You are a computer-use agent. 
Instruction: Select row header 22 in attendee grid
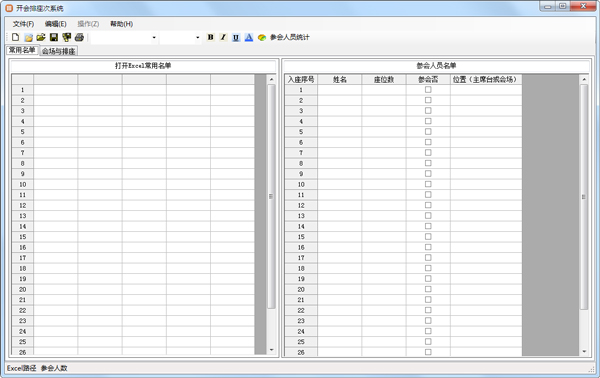pos(301,310)
